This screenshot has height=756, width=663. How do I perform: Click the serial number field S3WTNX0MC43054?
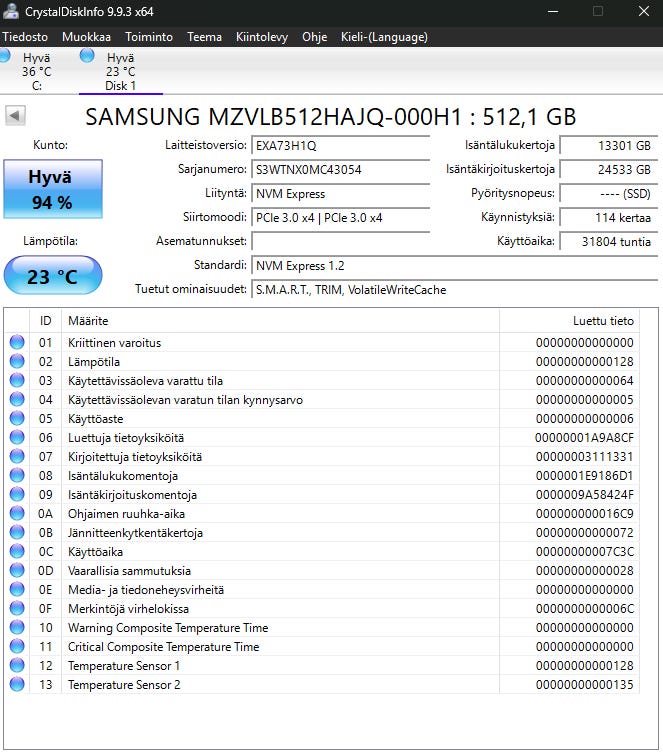[x=340, y=170]
